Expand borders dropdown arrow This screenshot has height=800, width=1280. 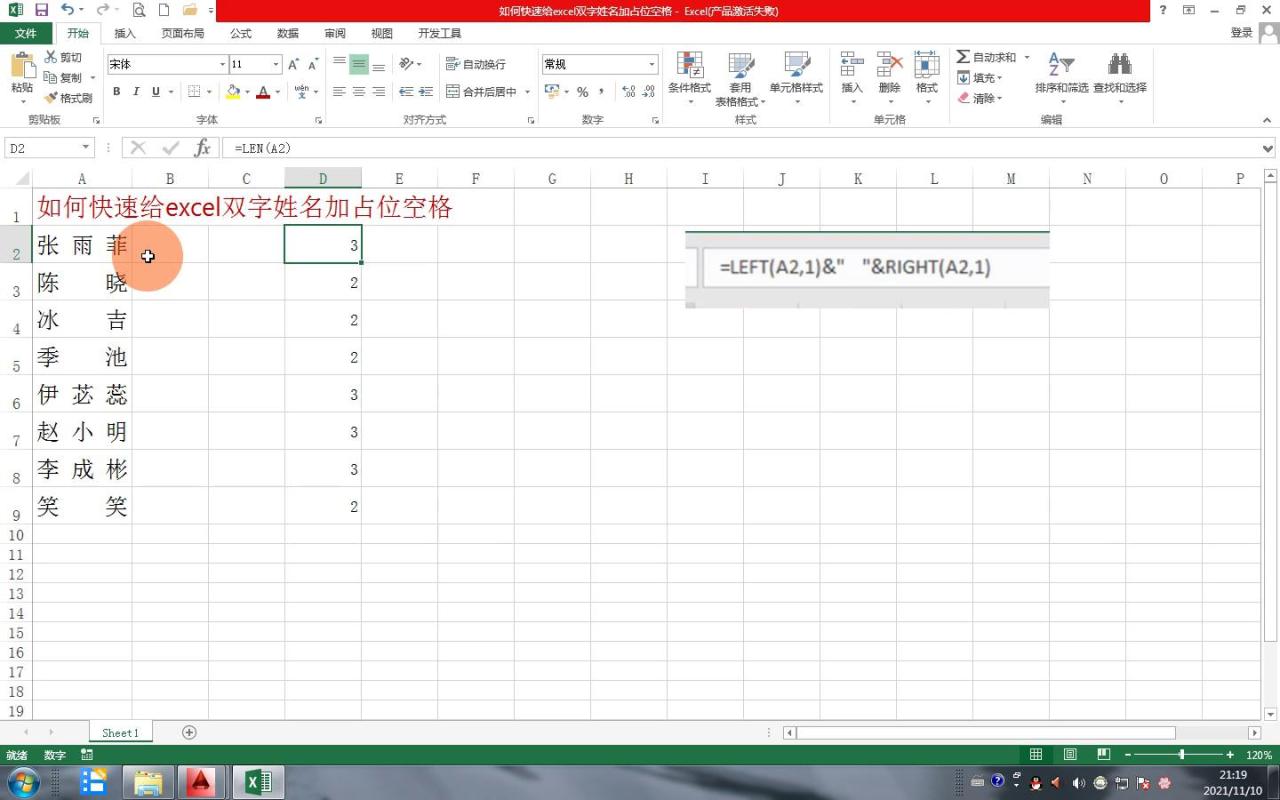tap(209, 92)
